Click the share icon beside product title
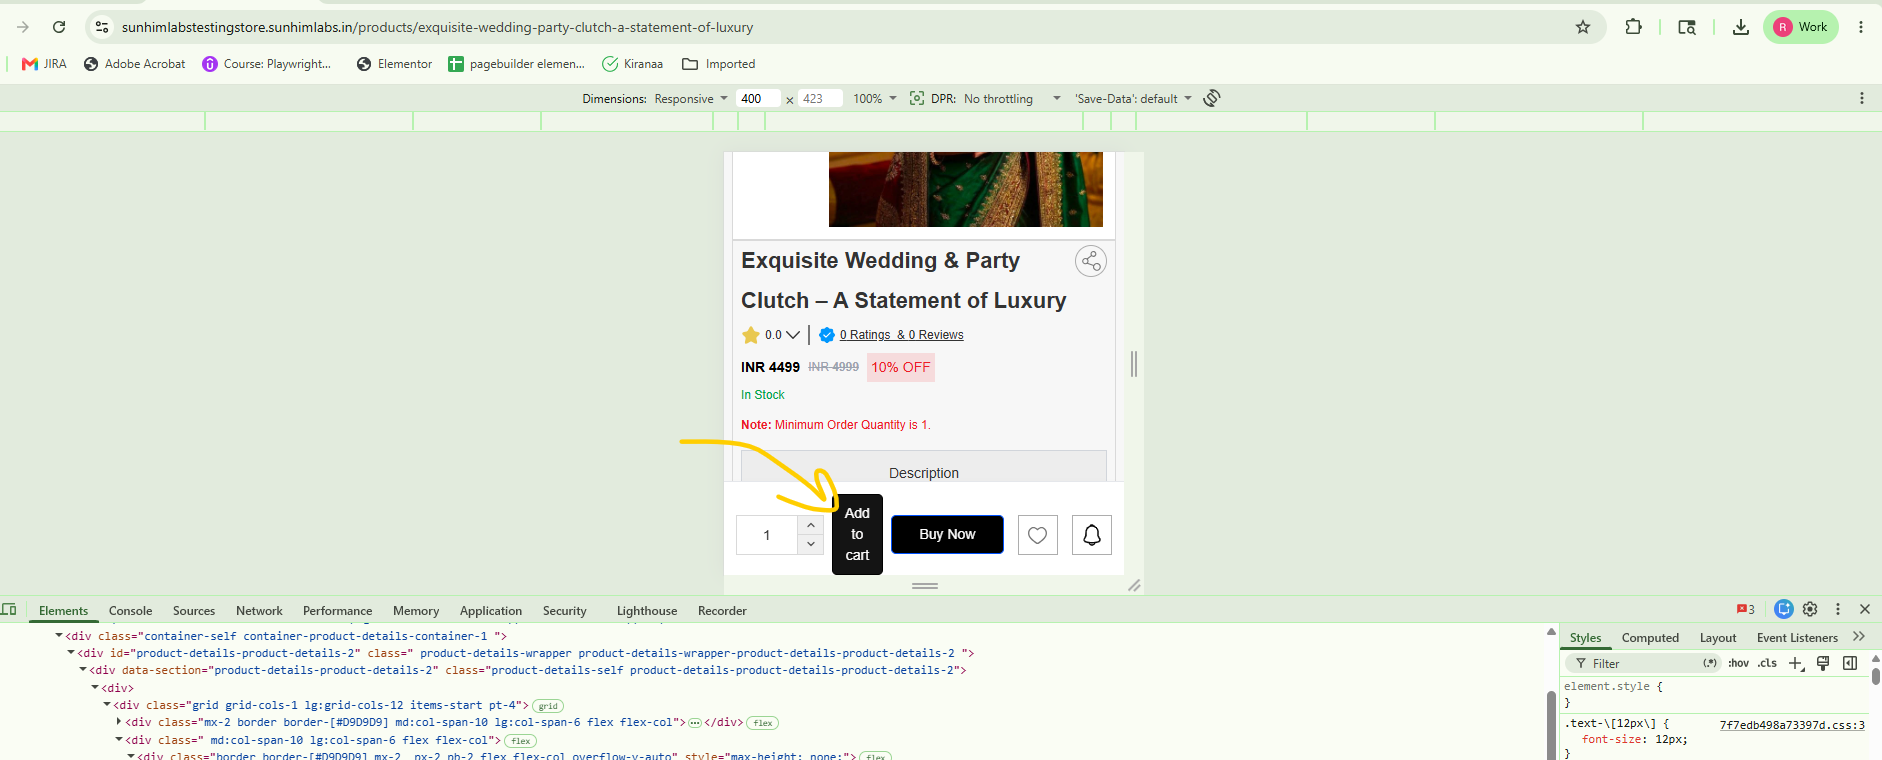The image size is (1882, 760). pos(1091,261)
